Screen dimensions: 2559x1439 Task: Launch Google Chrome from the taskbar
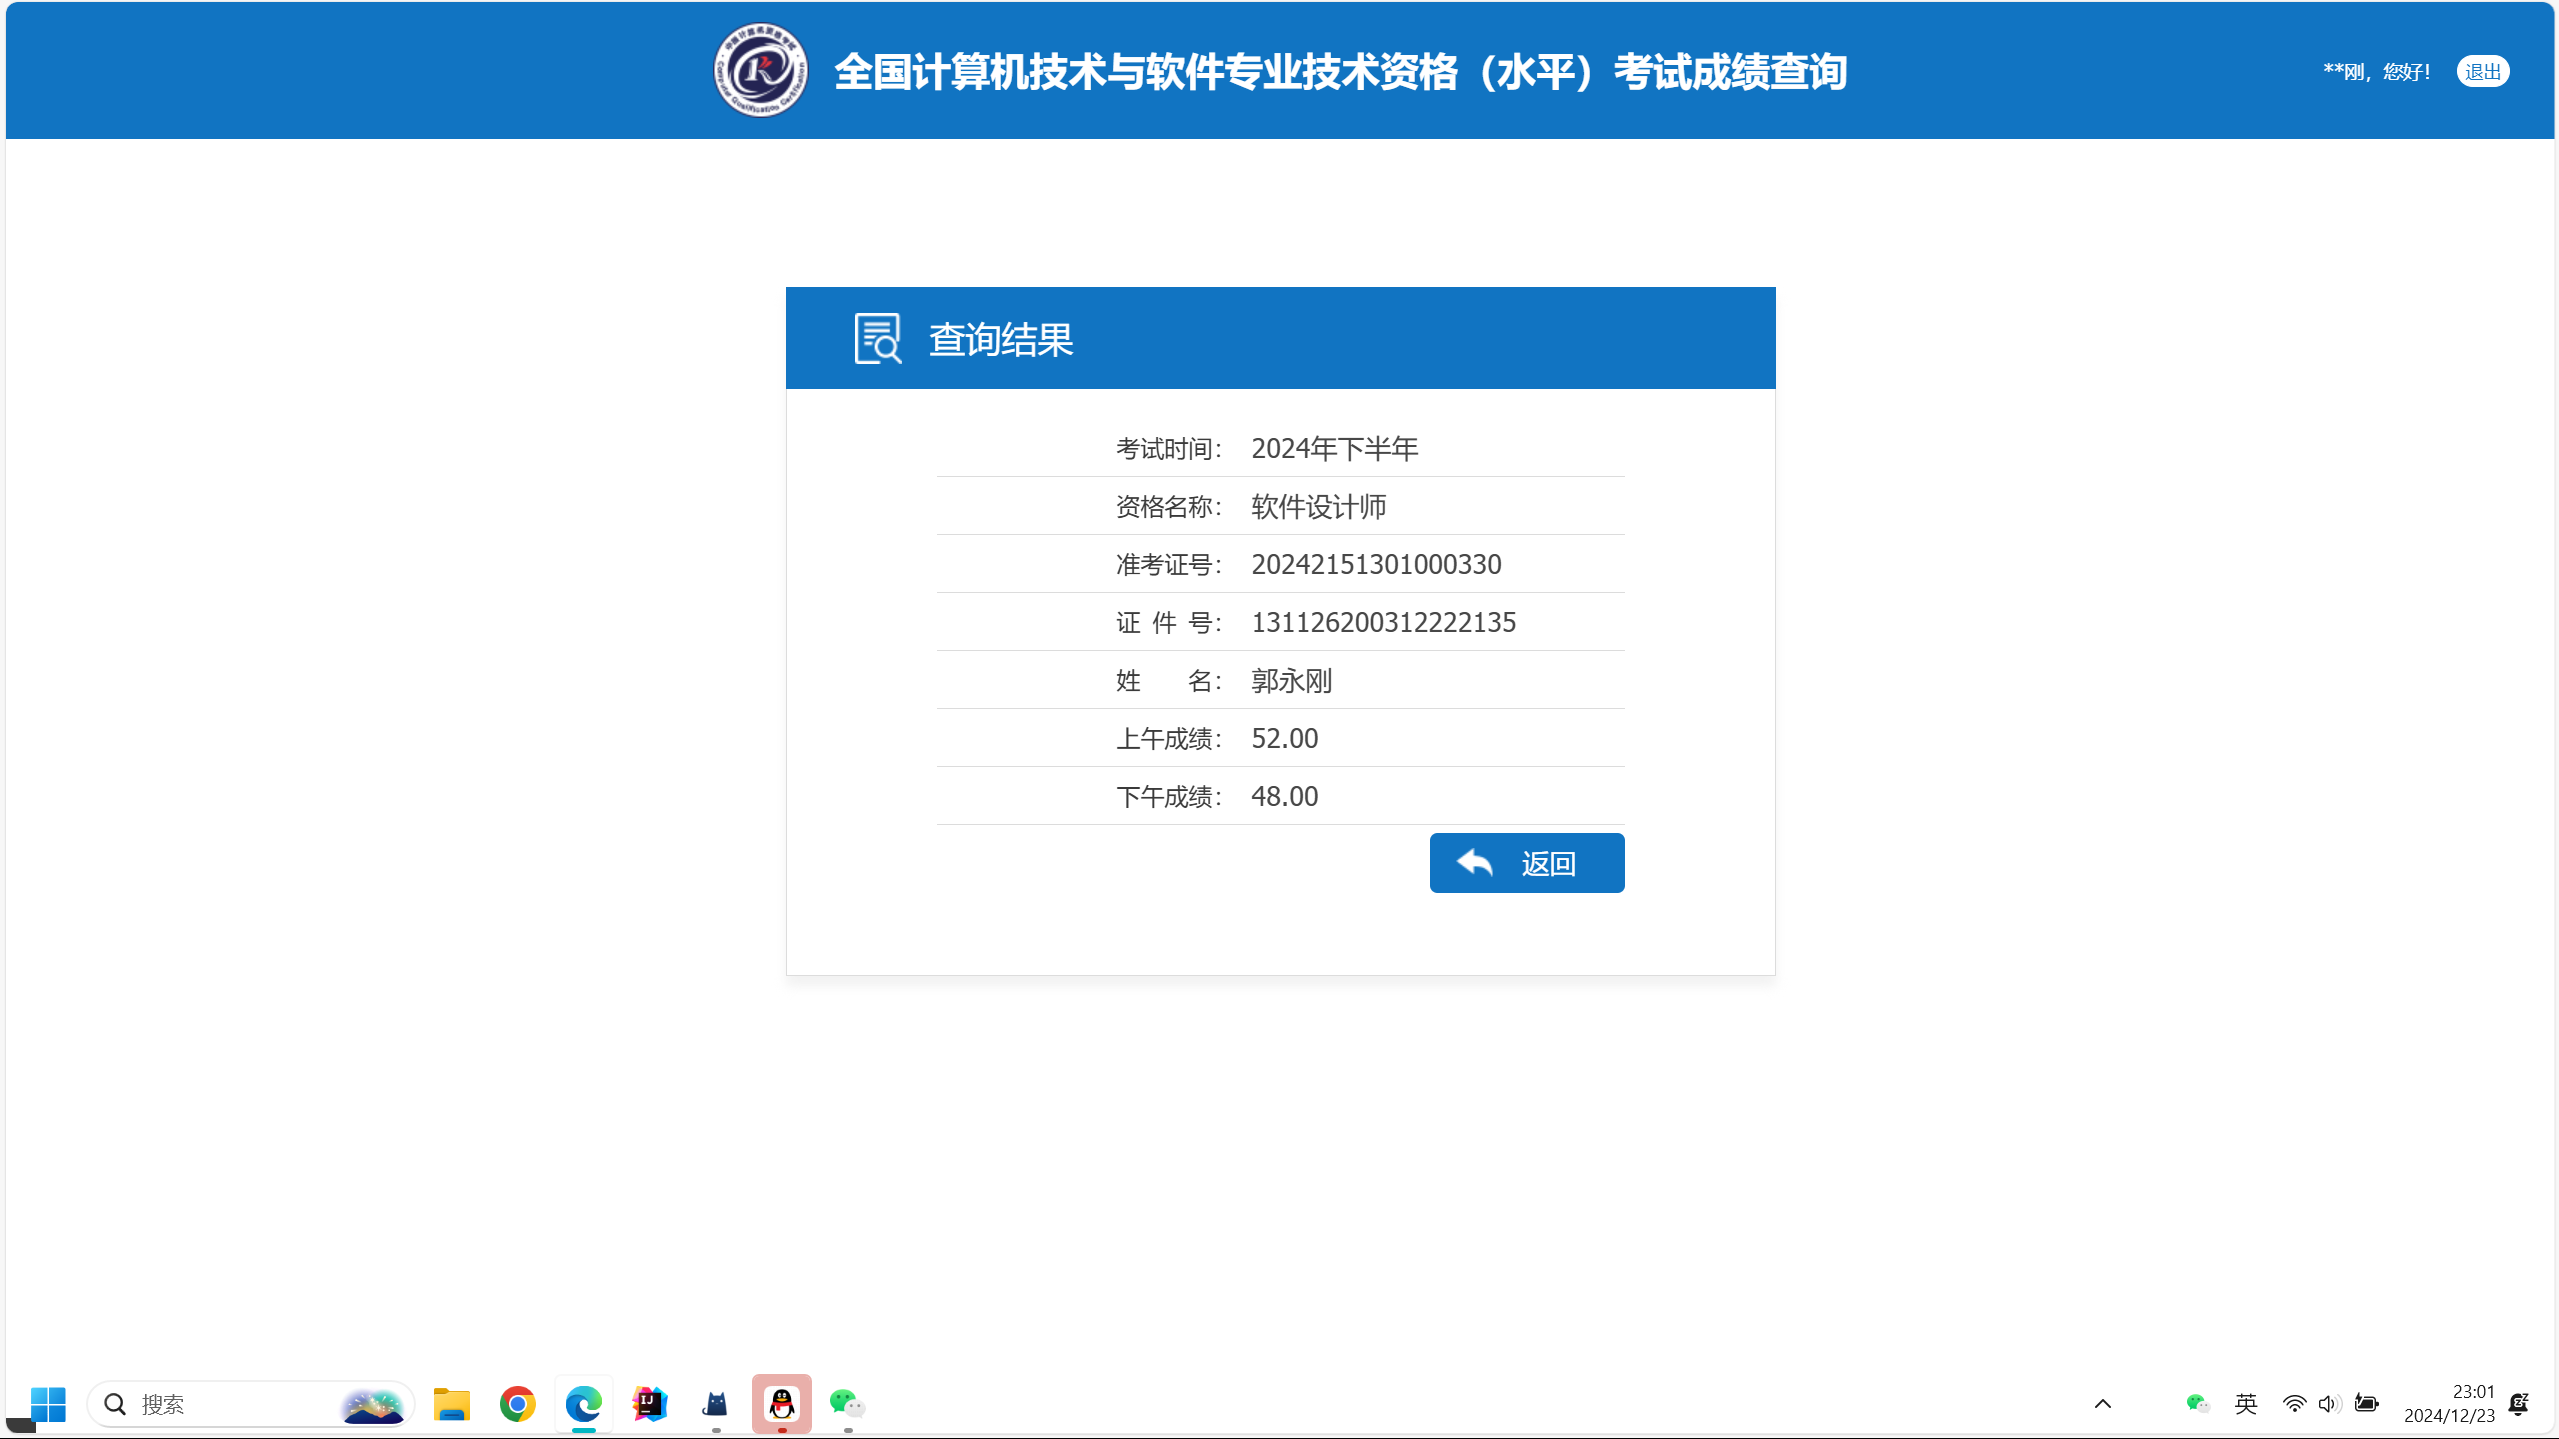pyautogui.click(x=517, y=1404)
